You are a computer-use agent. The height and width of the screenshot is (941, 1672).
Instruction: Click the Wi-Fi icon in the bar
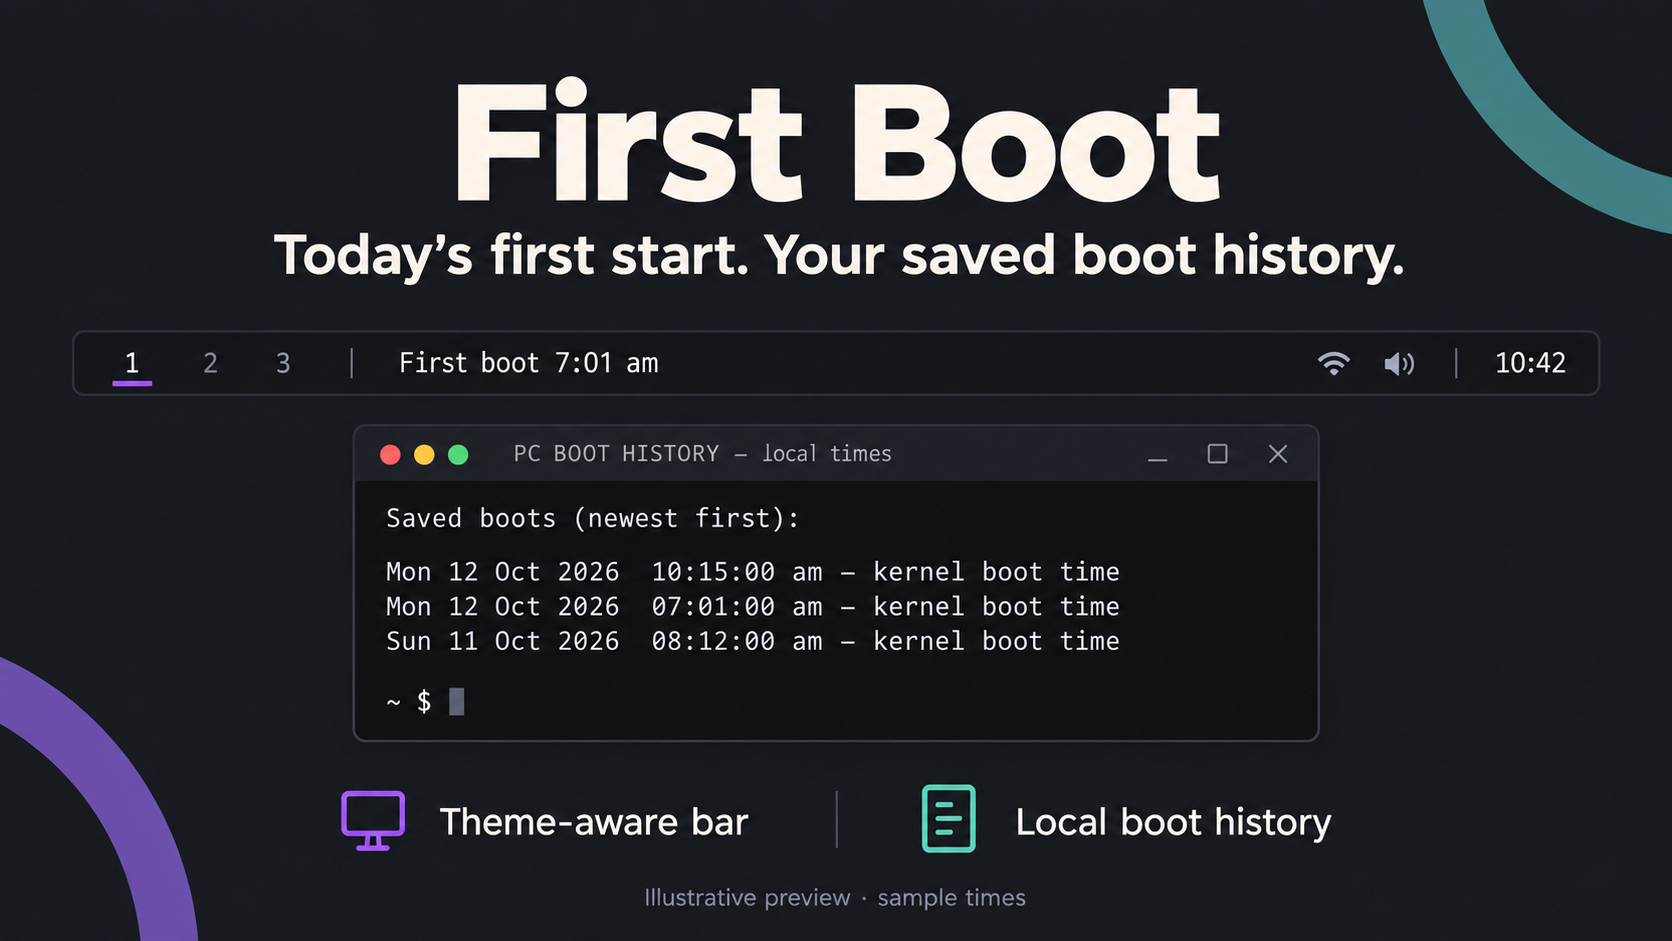coord(1334,364)
